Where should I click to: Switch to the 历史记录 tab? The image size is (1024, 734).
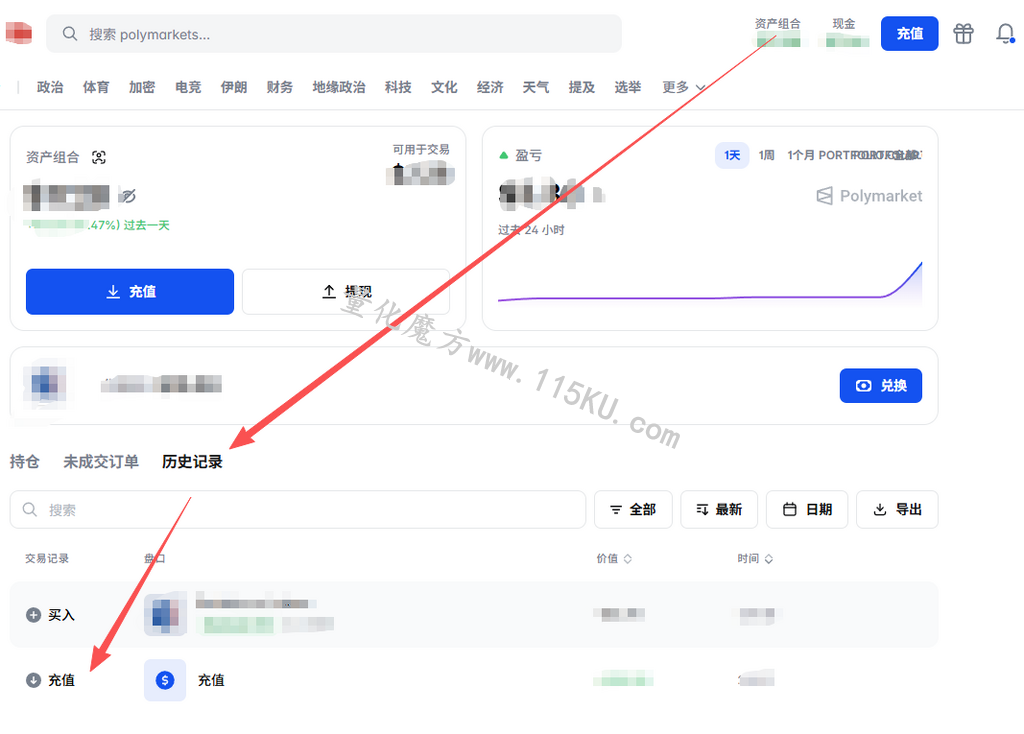coord(192,462)
